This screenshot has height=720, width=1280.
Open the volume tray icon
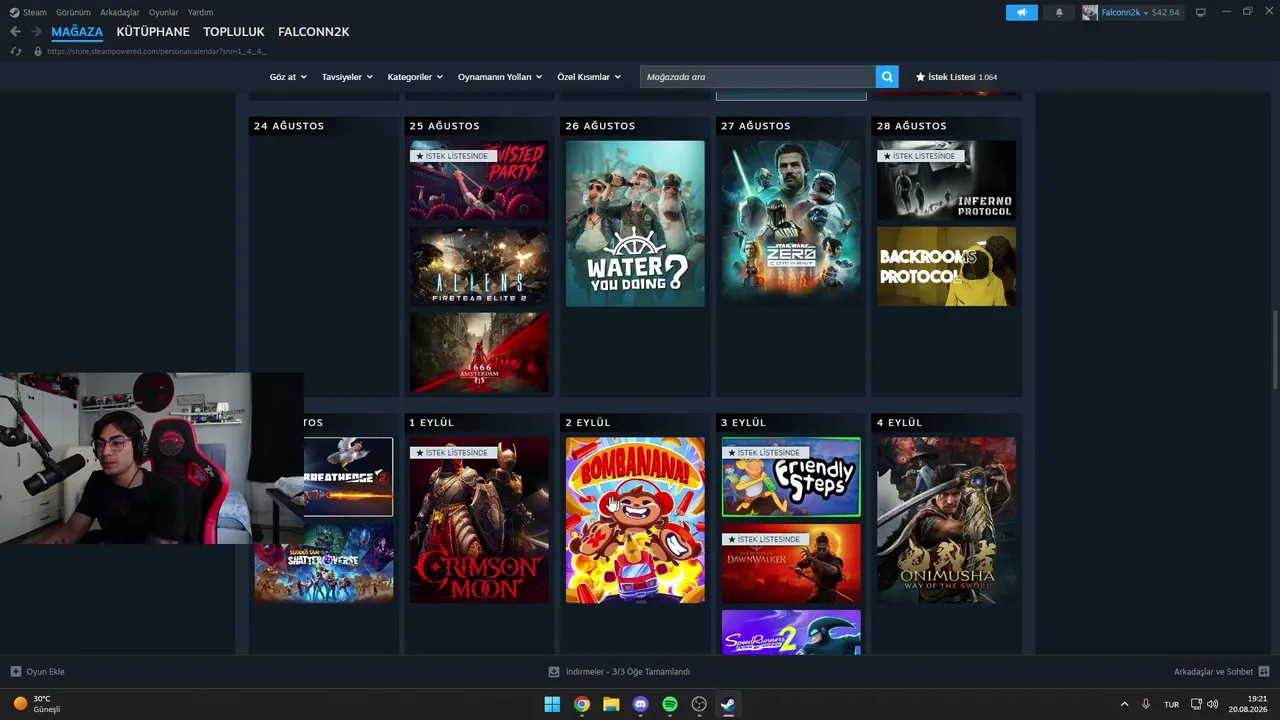(1213, 704)
